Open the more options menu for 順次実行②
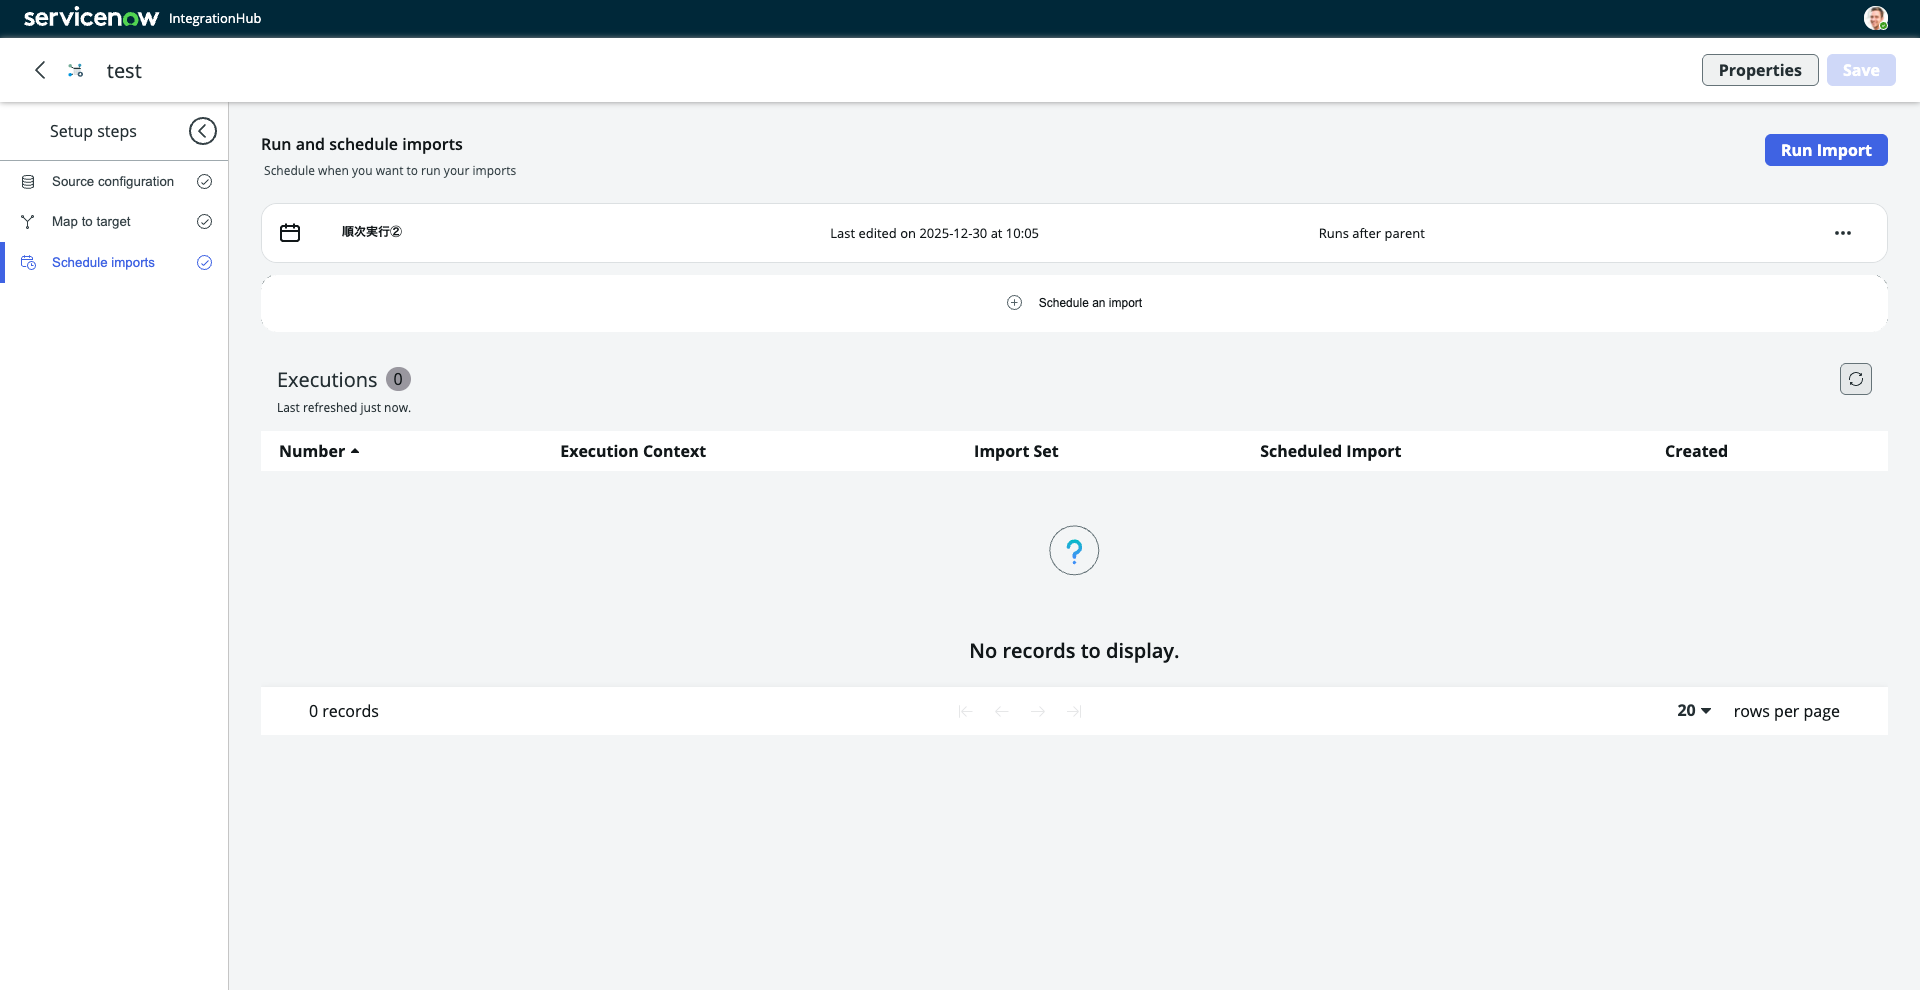This screenshot has width=1920, height=990. point(1843,233)
